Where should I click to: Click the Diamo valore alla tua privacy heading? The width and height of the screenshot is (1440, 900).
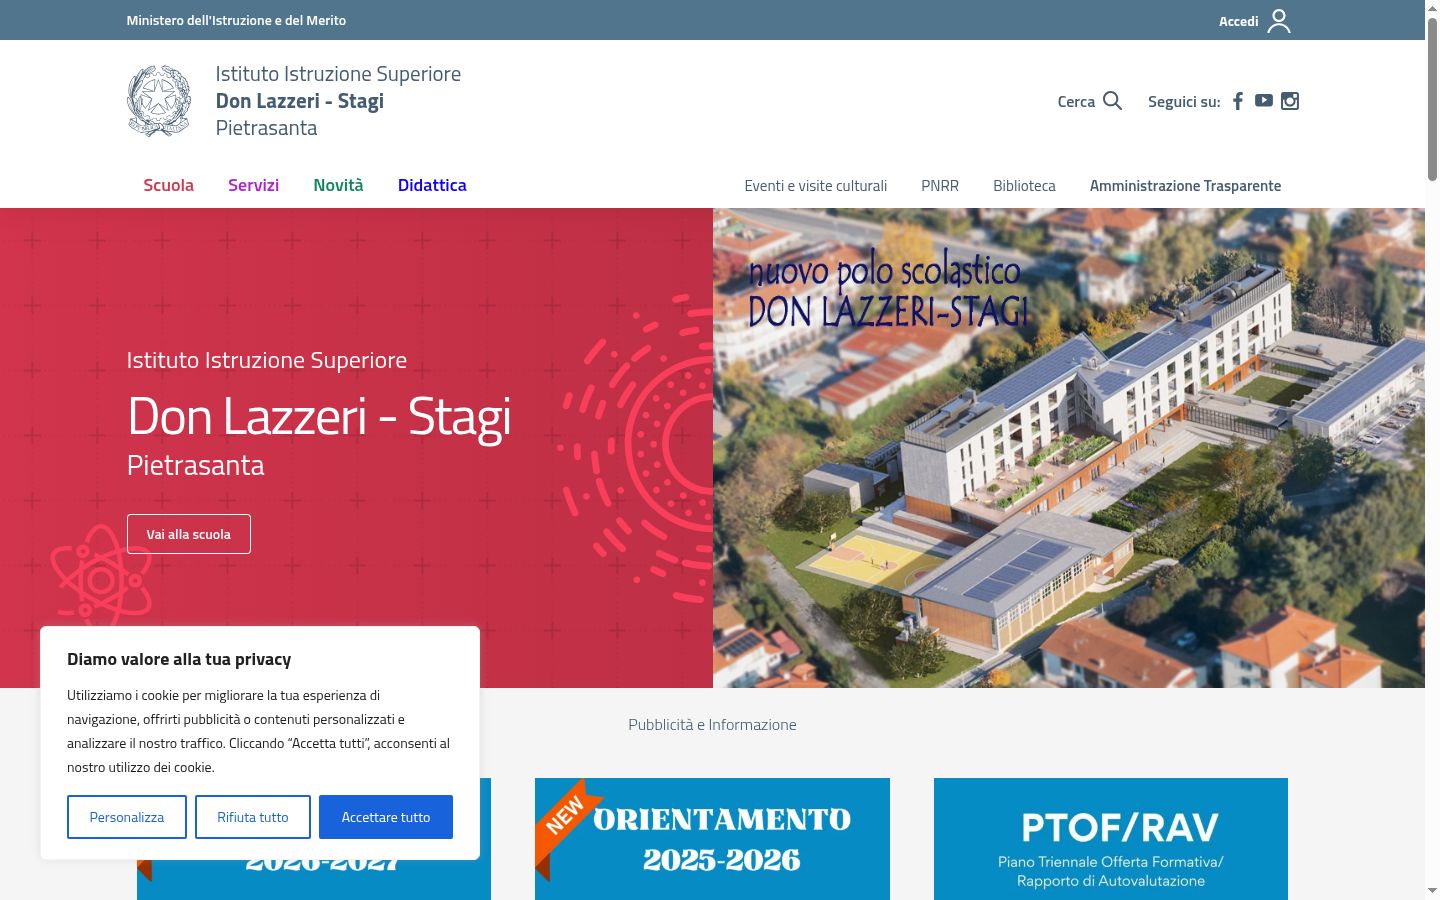tap(179, 659)
